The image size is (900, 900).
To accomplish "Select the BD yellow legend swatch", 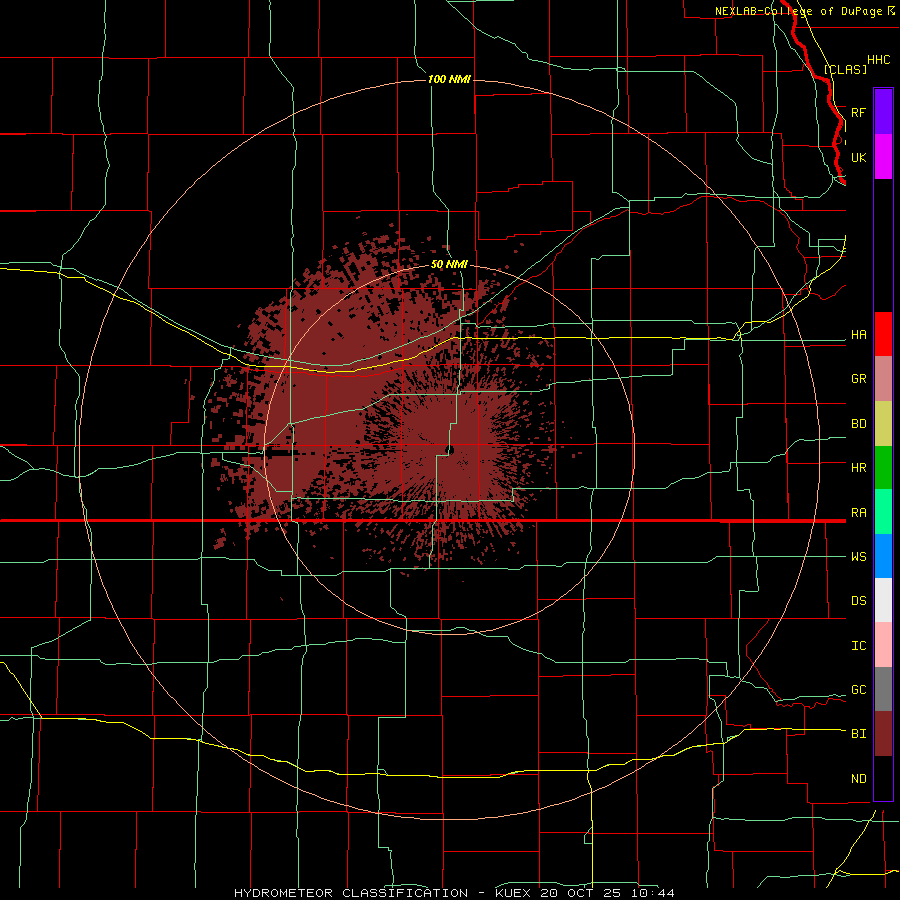I will pyautogui.click(x=883, y=424).
